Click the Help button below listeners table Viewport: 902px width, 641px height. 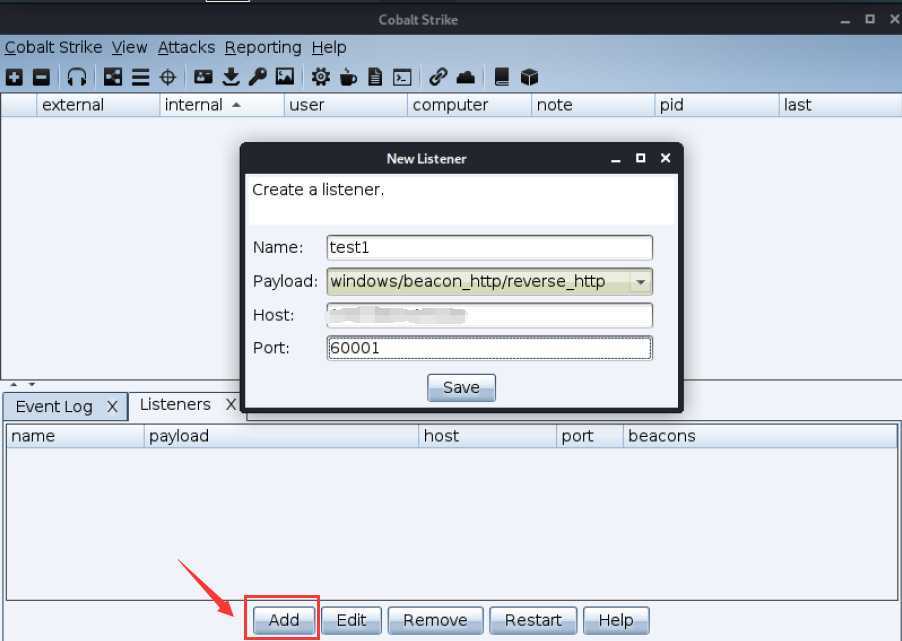click(616, 620)
